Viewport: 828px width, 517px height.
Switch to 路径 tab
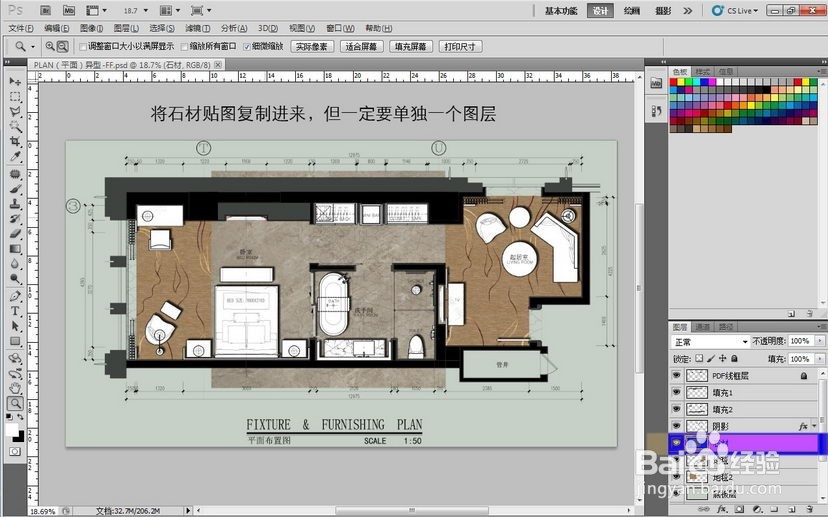[x=726, y=327]
